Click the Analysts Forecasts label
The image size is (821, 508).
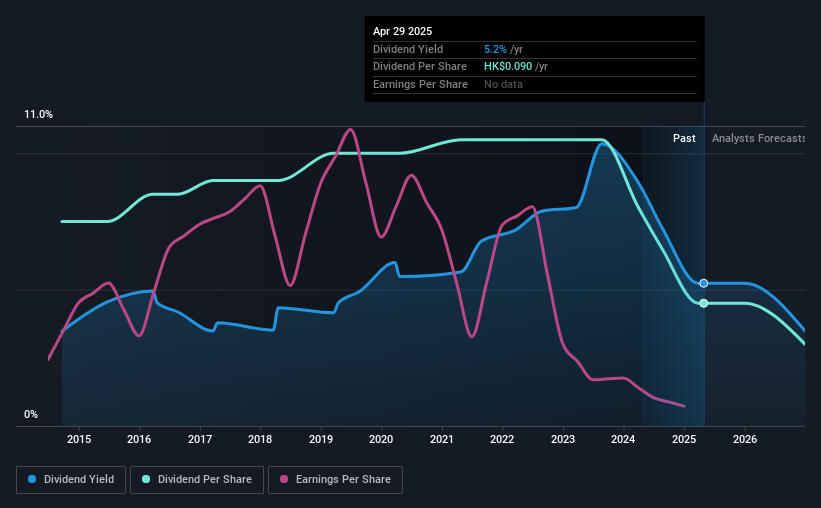pos(759,138)
